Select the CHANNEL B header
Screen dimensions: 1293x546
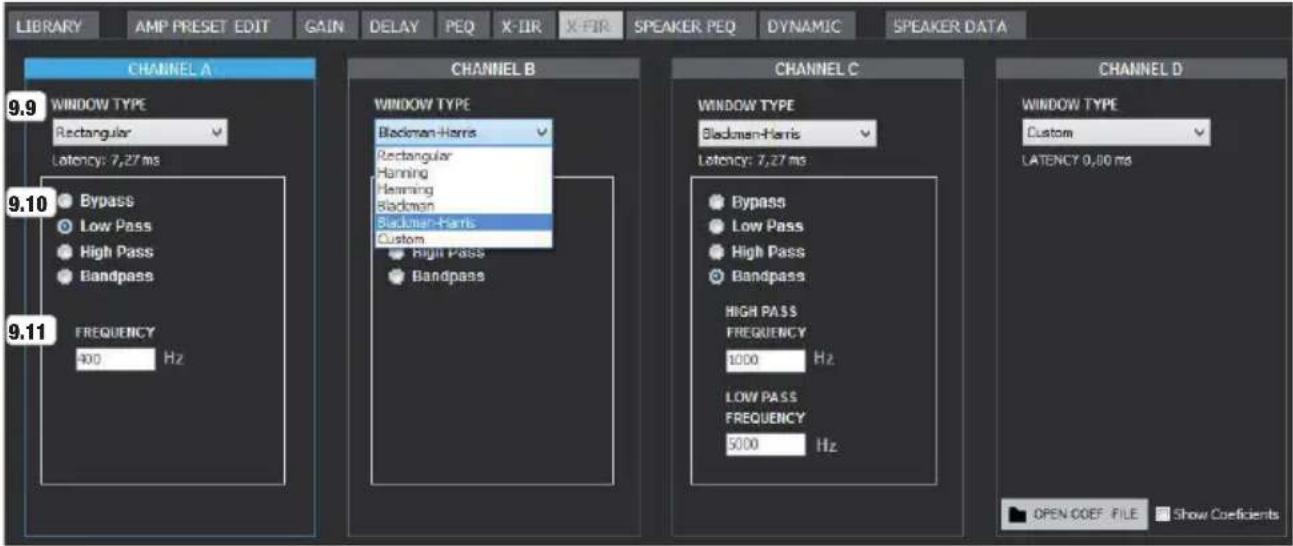(x=494, y=68)
